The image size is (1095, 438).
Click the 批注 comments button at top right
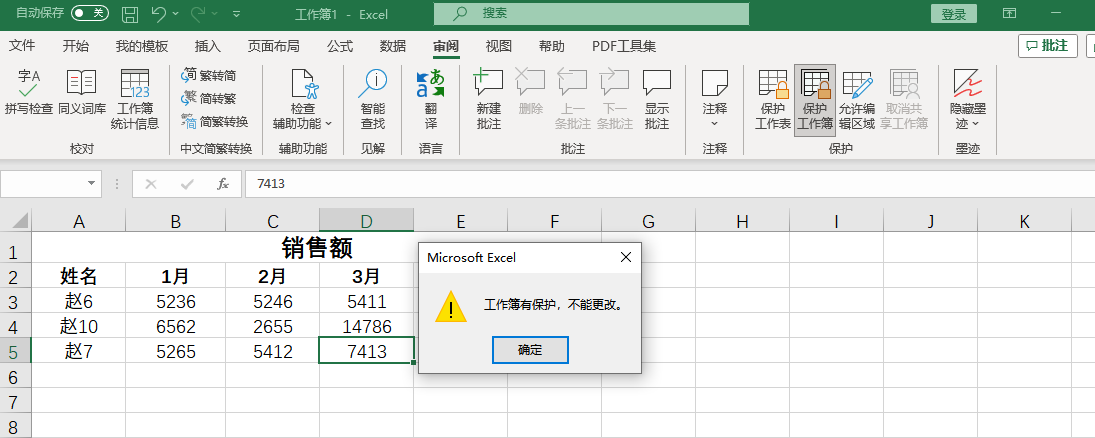click(1048, 46)
